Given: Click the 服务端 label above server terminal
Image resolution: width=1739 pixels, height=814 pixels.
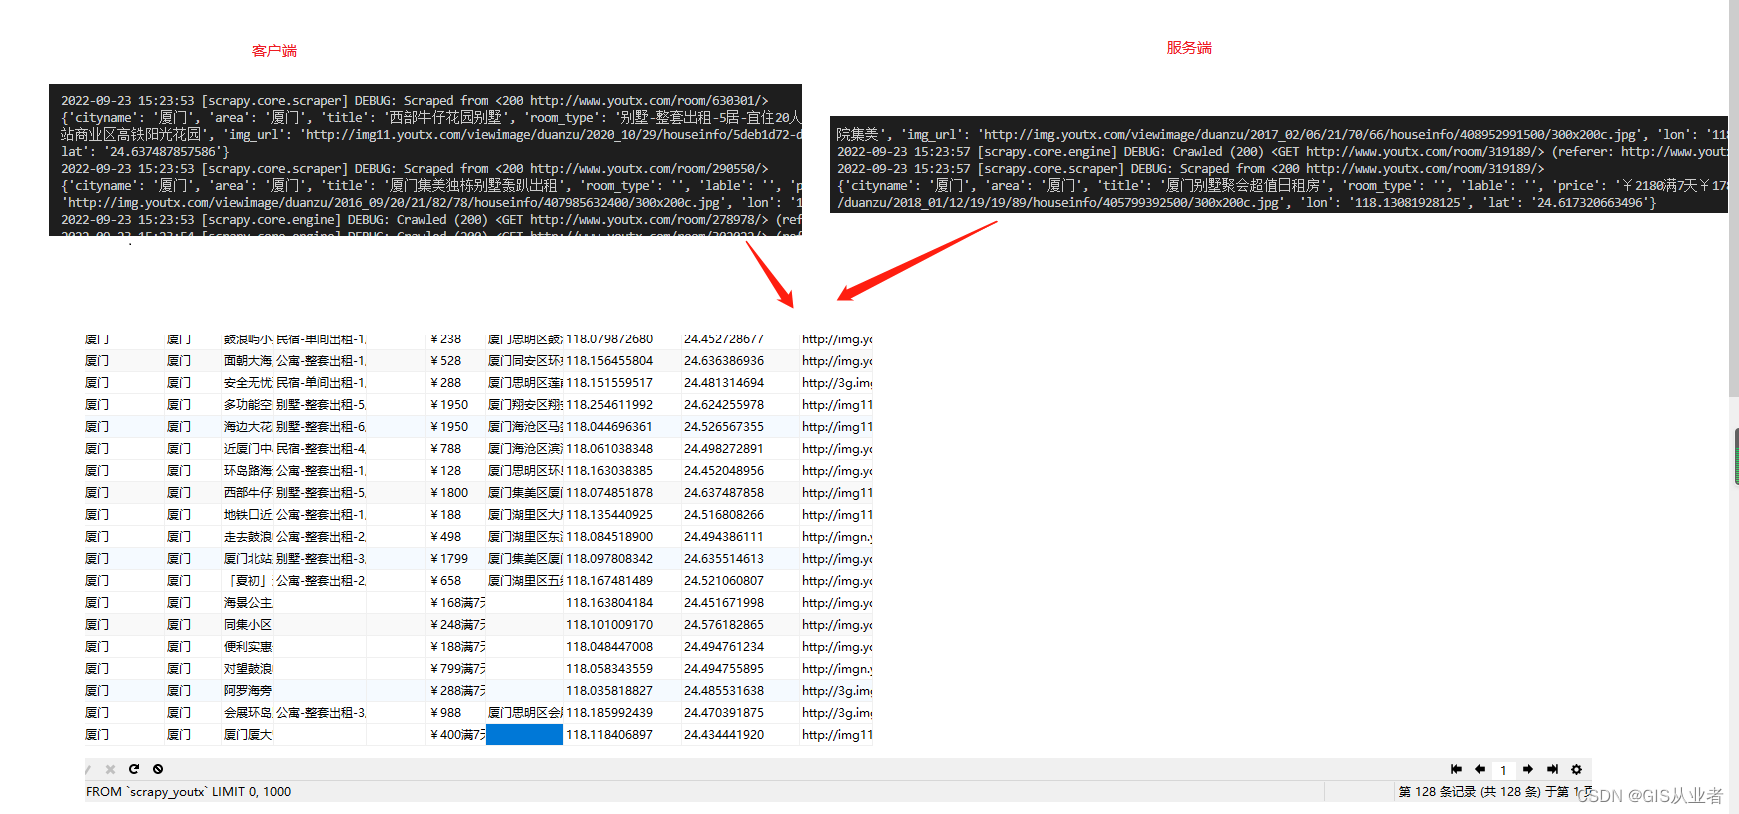Looking at the screenshot, I should point(1189,48).
